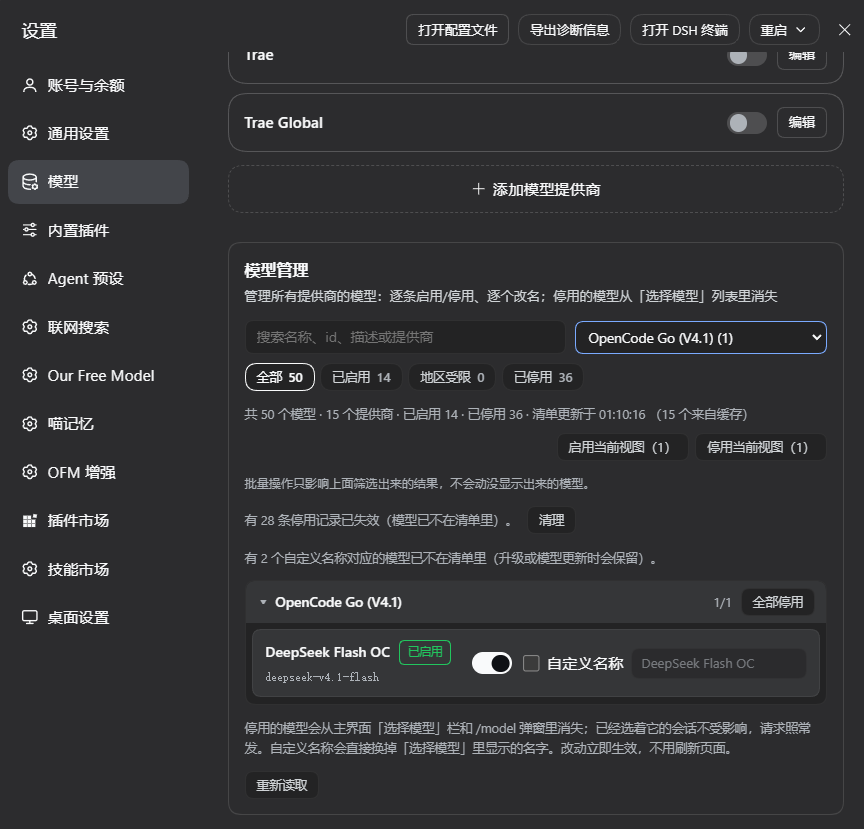Click the sliders icon beside 内置插件
This screenshot has height=829, width=864.
(30, 230)
